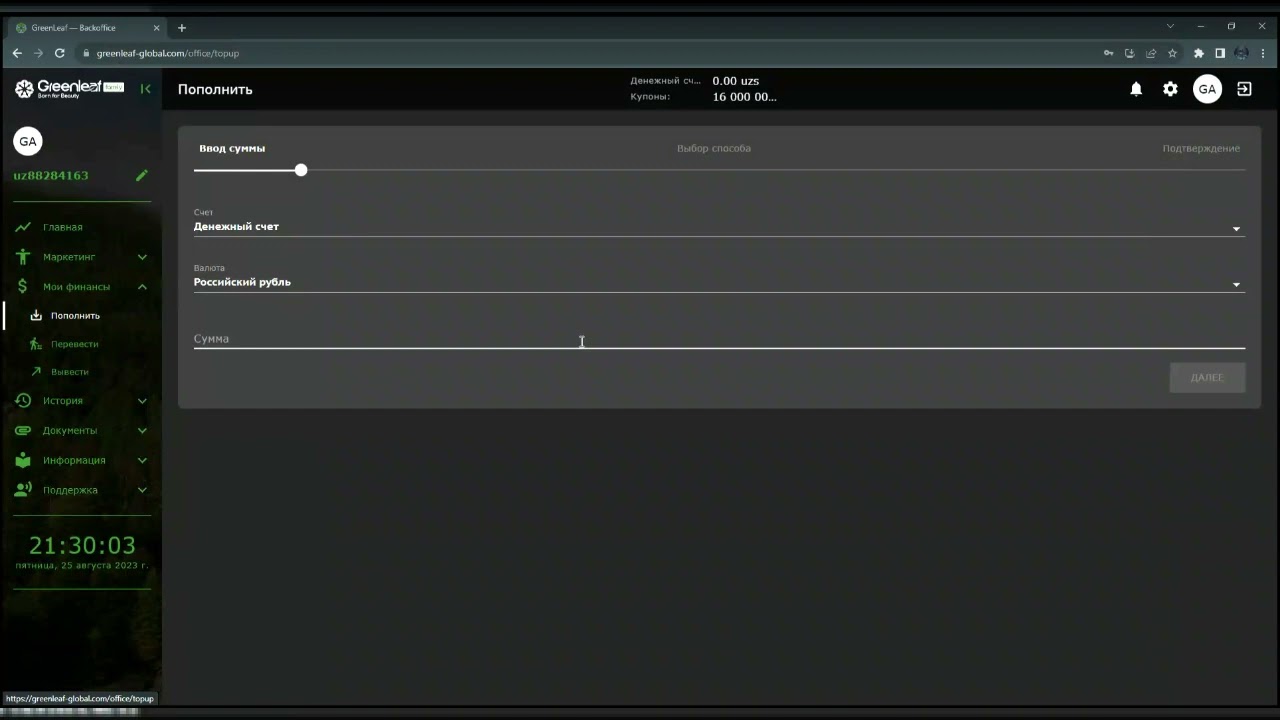Open the Пополнить menu item
Image resolution: width=1280 pixels, height=720 pixels.
(x=75, y=315)
